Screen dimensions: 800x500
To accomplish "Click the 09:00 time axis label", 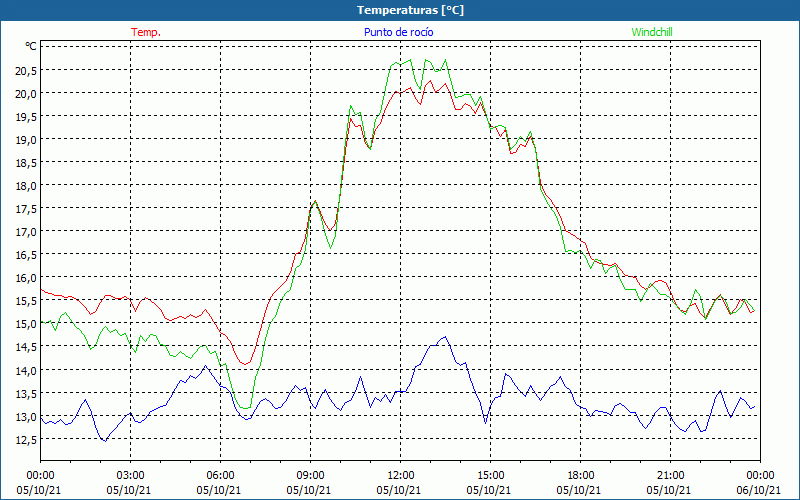I will (311, 475).
